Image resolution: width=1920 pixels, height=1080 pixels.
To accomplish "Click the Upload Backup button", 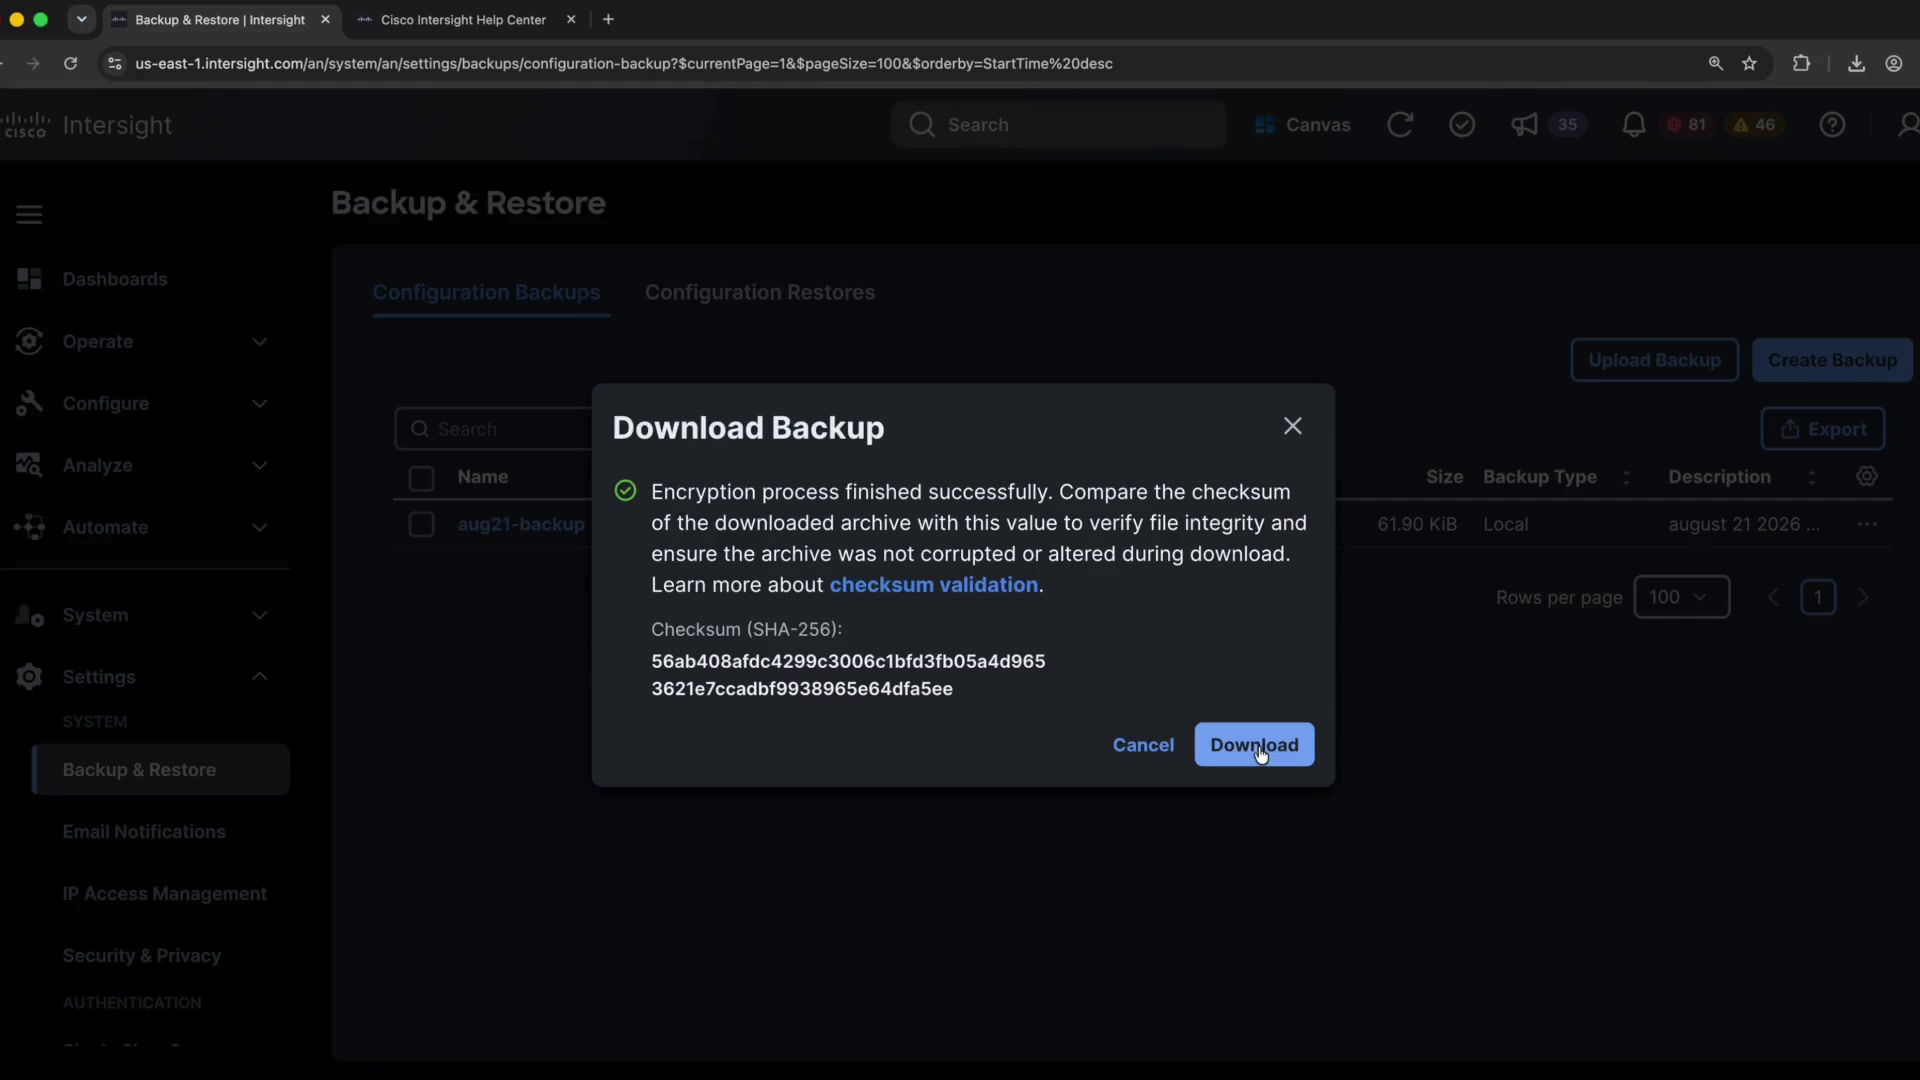I will click(x=1655, y=360).
